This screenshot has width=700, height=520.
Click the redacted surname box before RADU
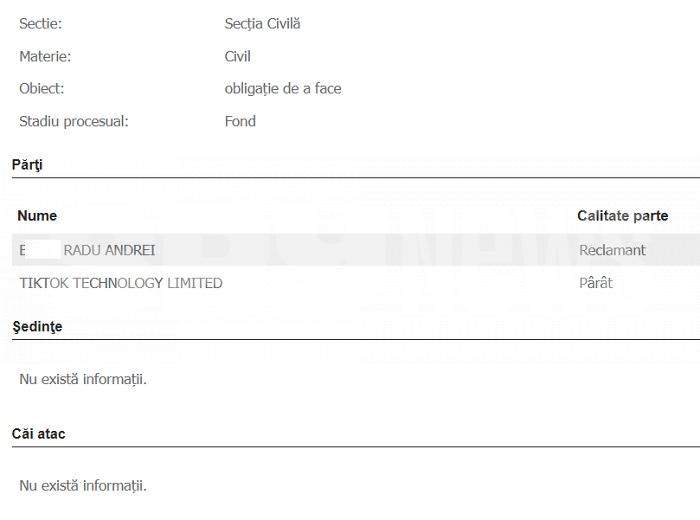[x=43, y=250]
